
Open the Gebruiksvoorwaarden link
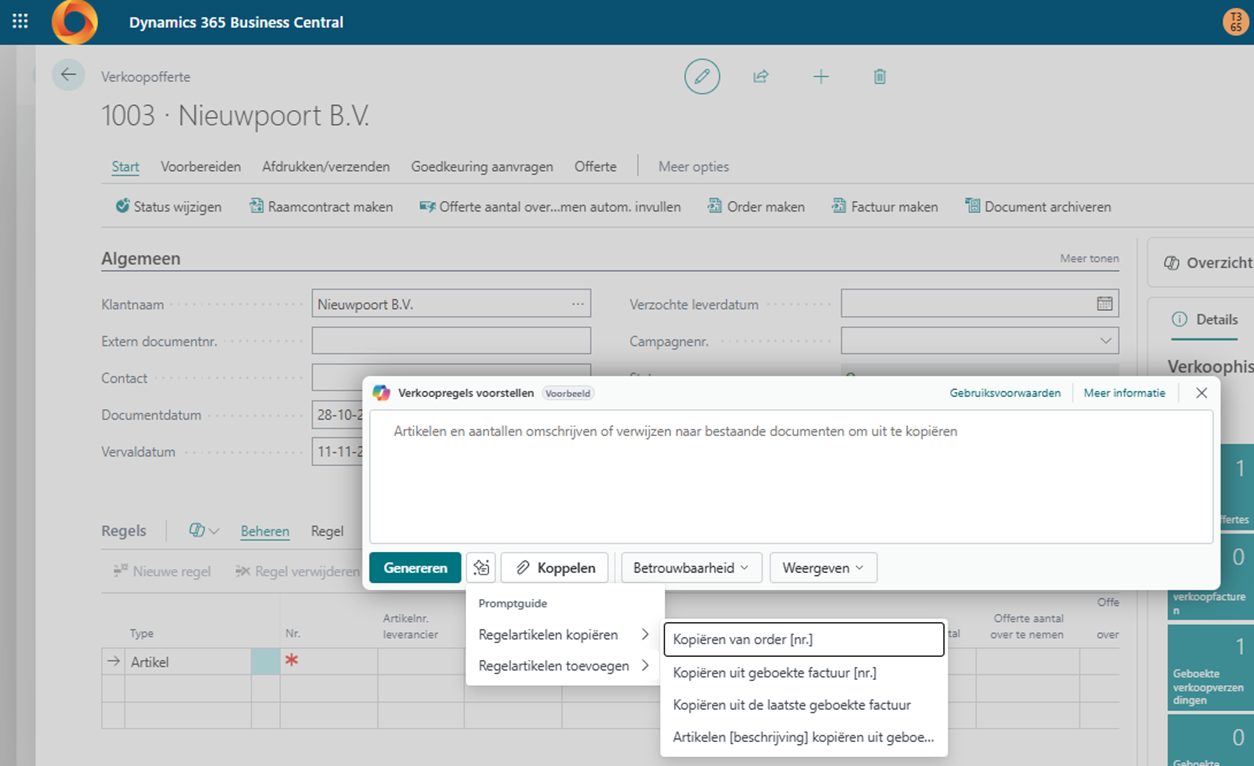[x=1004, y=393]
